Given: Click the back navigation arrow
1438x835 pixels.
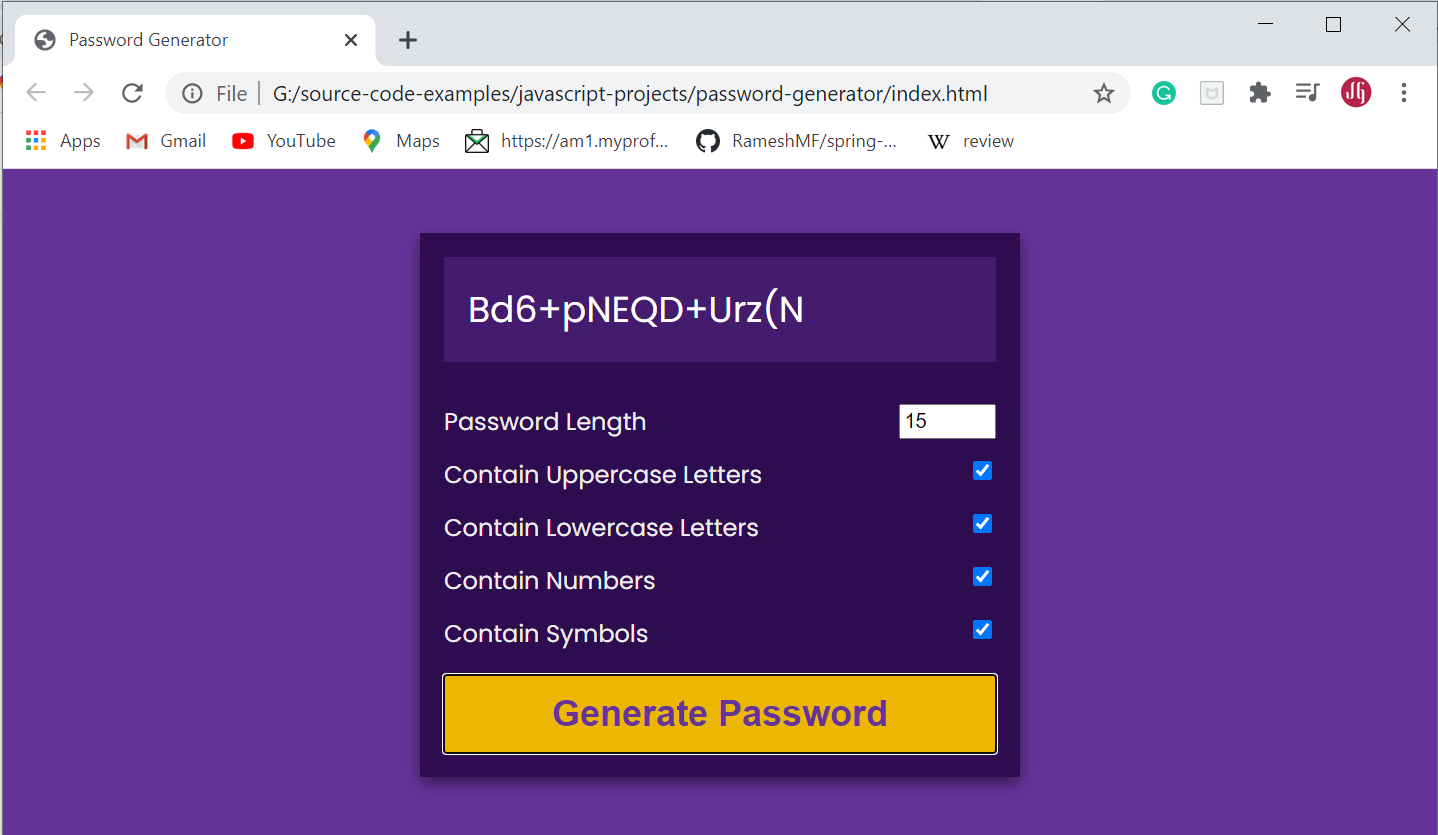Looking at the screenshot, I should pos(36,93).
